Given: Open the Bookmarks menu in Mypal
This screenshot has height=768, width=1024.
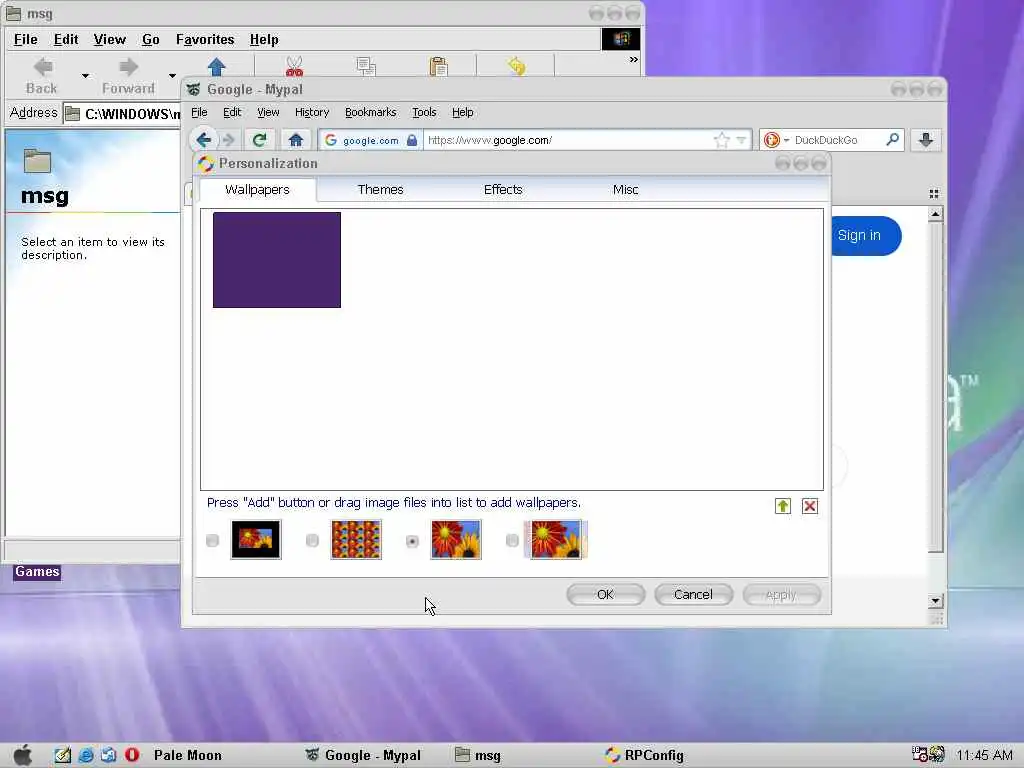Looking at the screenshot, I should coord(370,112).
